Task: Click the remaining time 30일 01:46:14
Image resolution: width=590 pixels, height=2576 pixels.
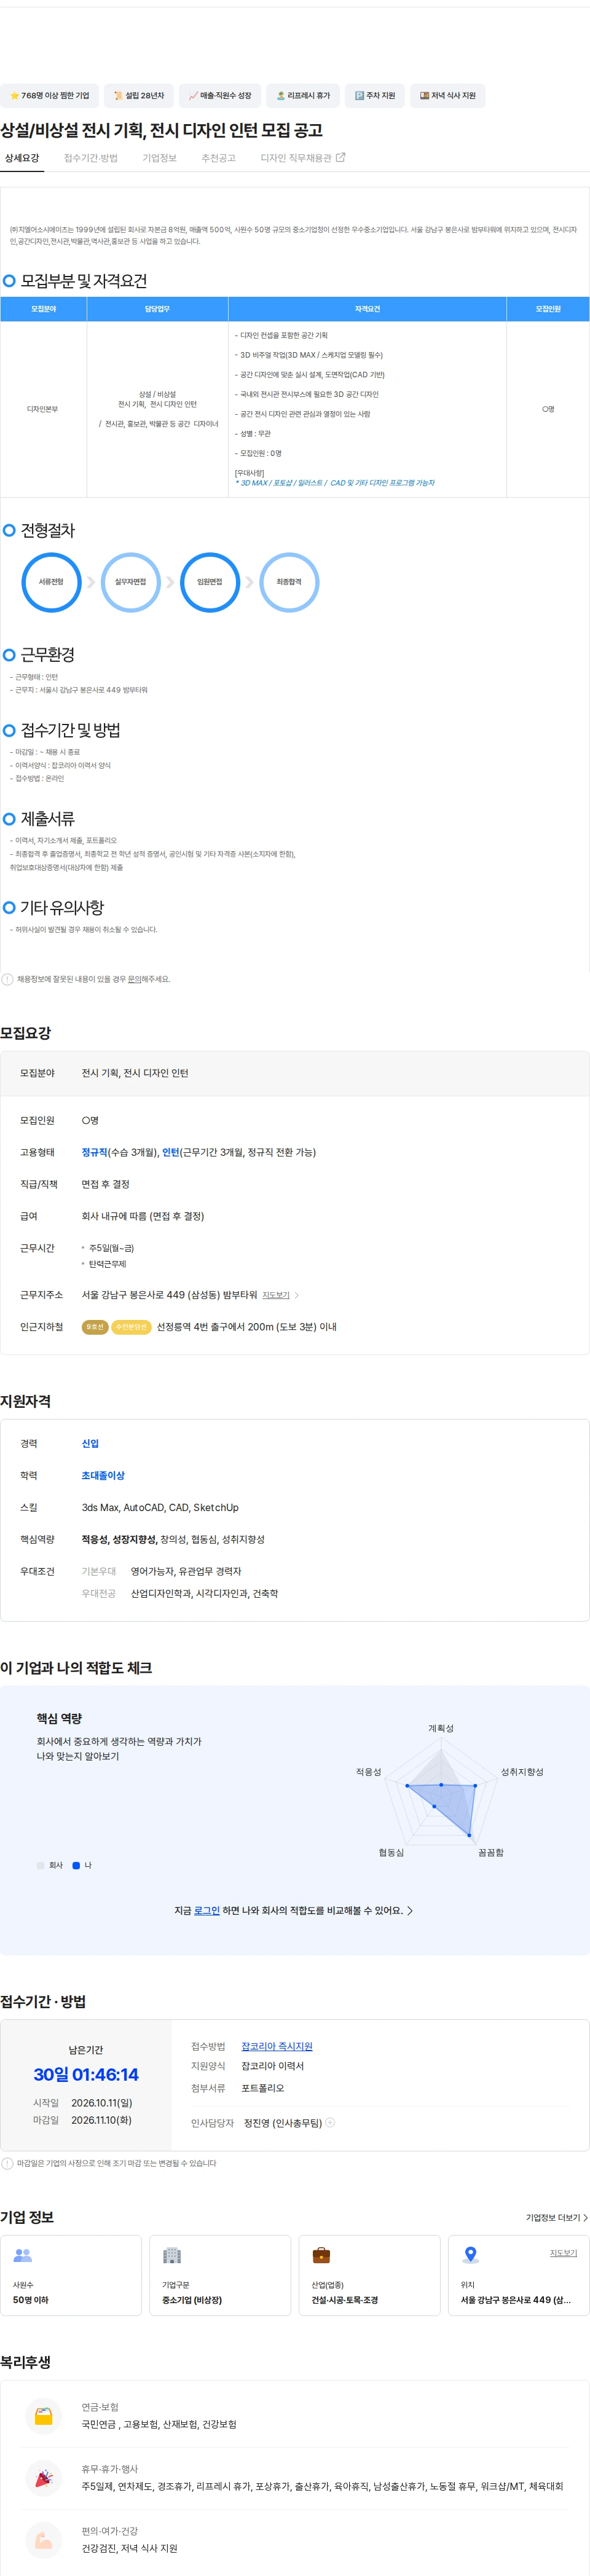Action: pos(86,2074)
